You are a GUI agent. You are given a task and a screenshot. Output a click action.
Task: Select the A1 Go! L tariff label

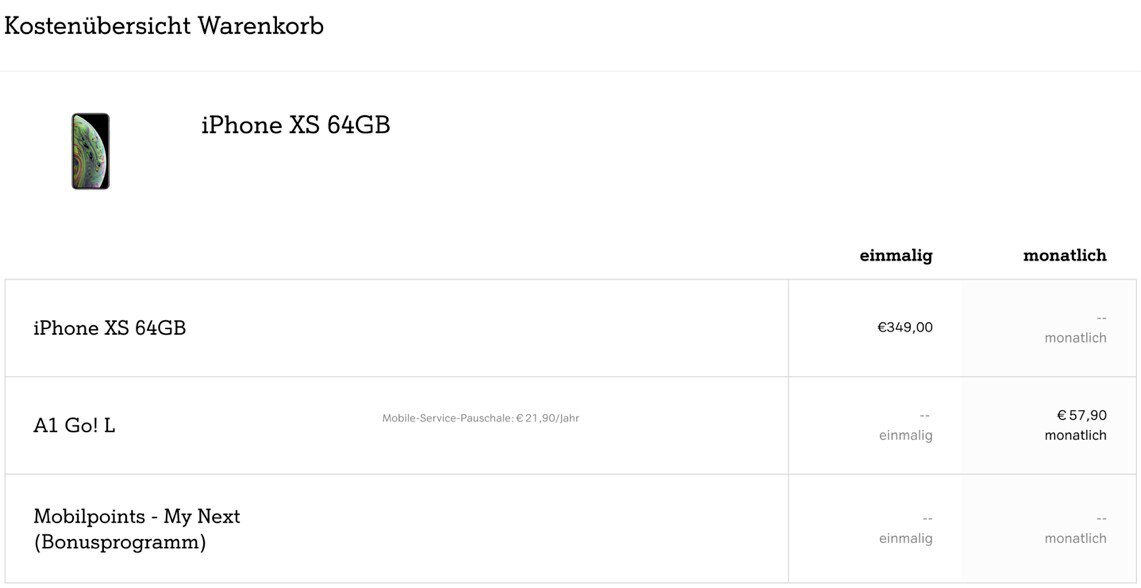tap(74, 425)
